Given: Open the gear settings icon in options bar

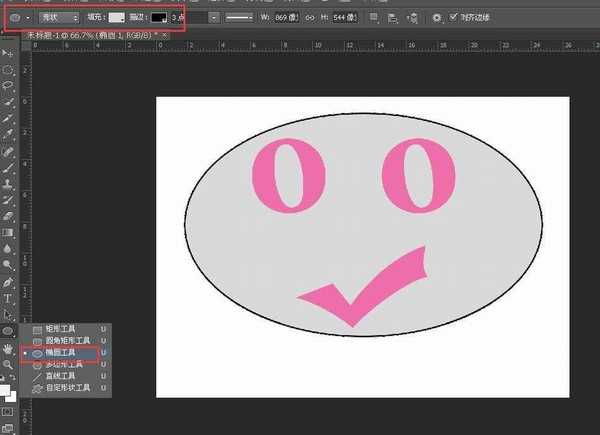Looking at the screenshot, I should pos(436,18).
